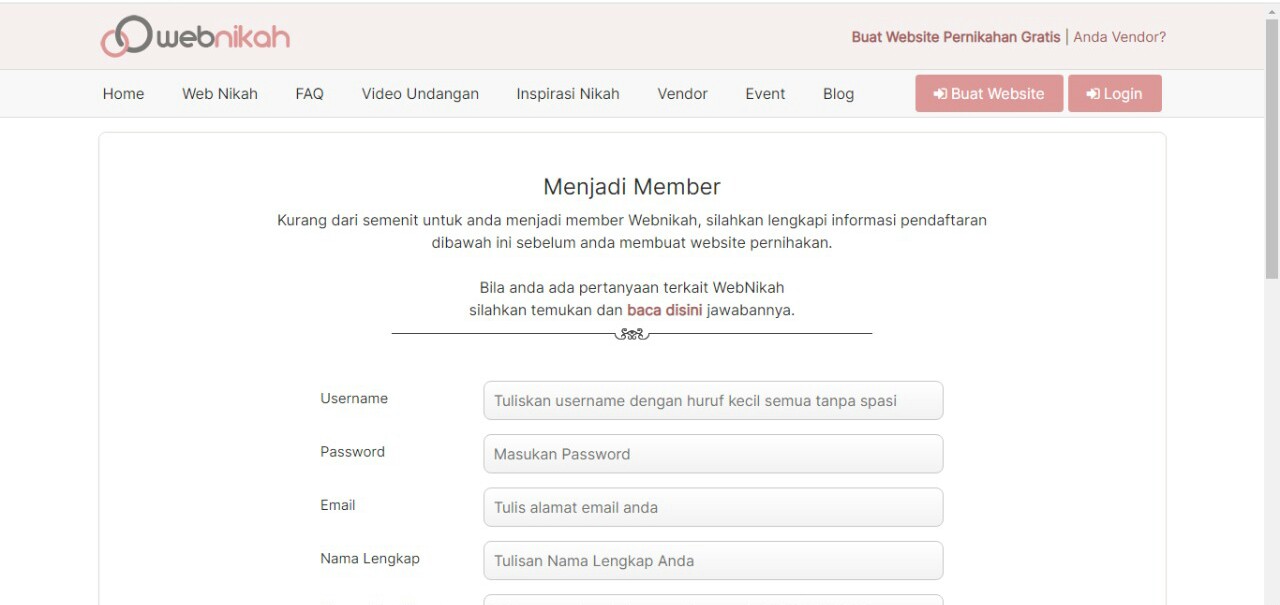Open the FAQ page

pos(310,94)
